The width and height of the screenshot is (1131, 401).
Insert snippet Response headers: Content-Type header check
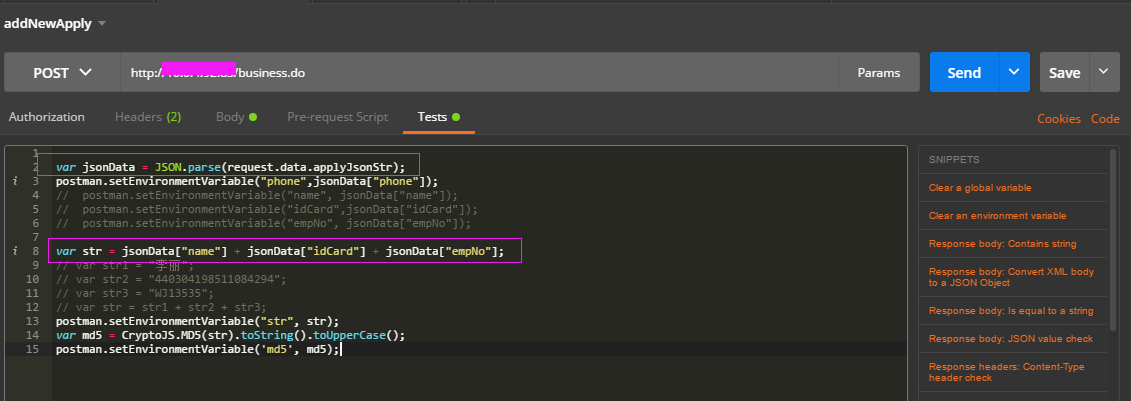click(1006, 372)
